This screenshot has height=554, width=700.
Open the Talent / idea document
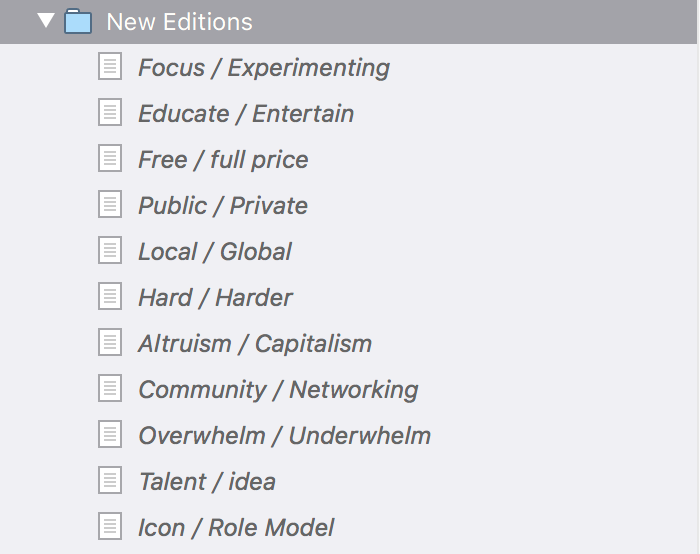207,482
